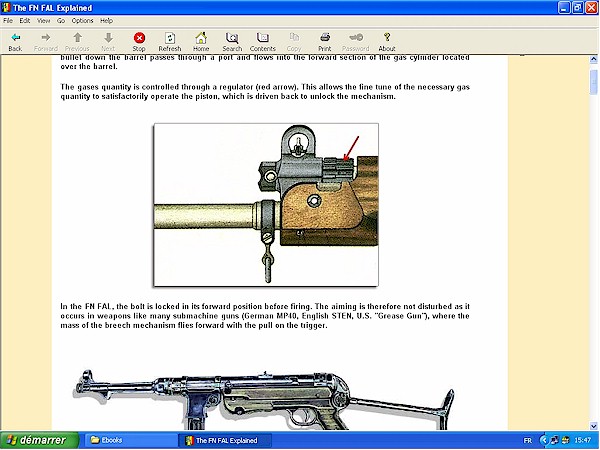
Task: Open the Search tool
Action: point(232,42)
